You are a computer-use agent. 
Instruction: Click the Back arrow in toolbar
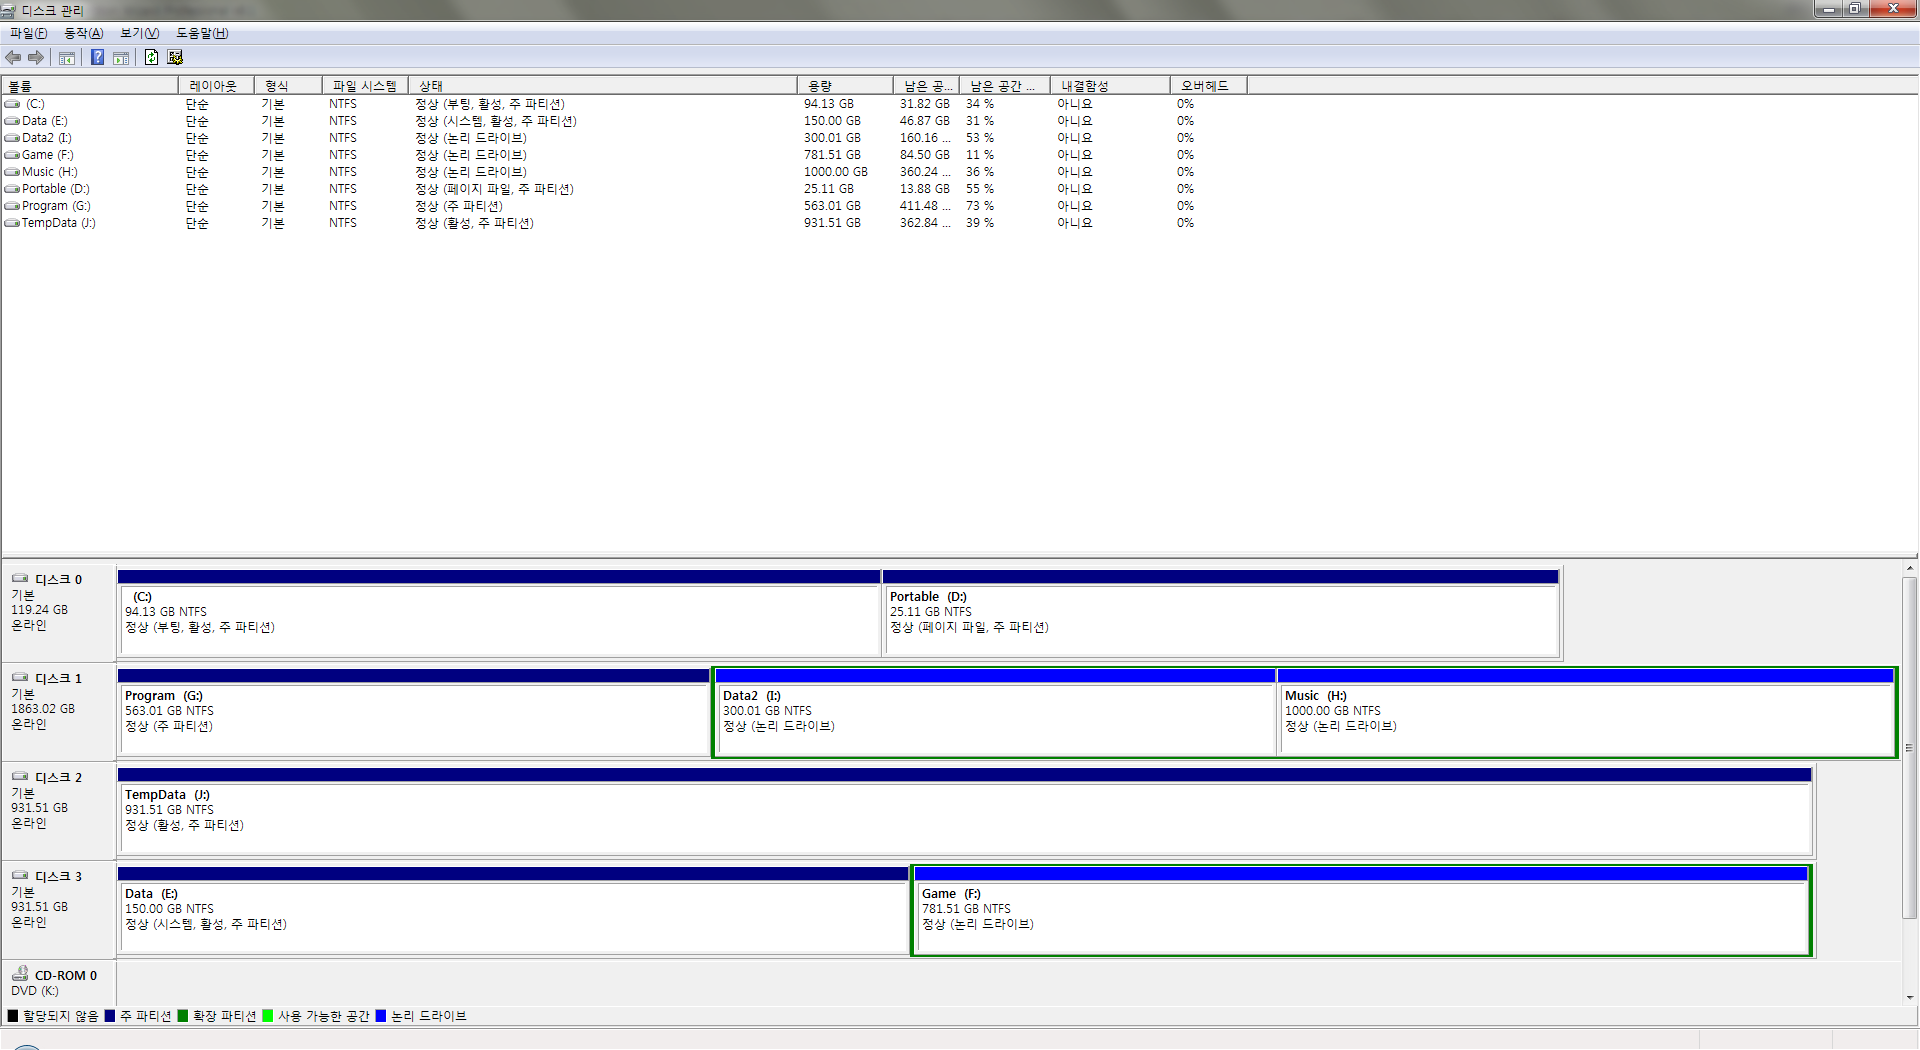click(x=13, y=58)
